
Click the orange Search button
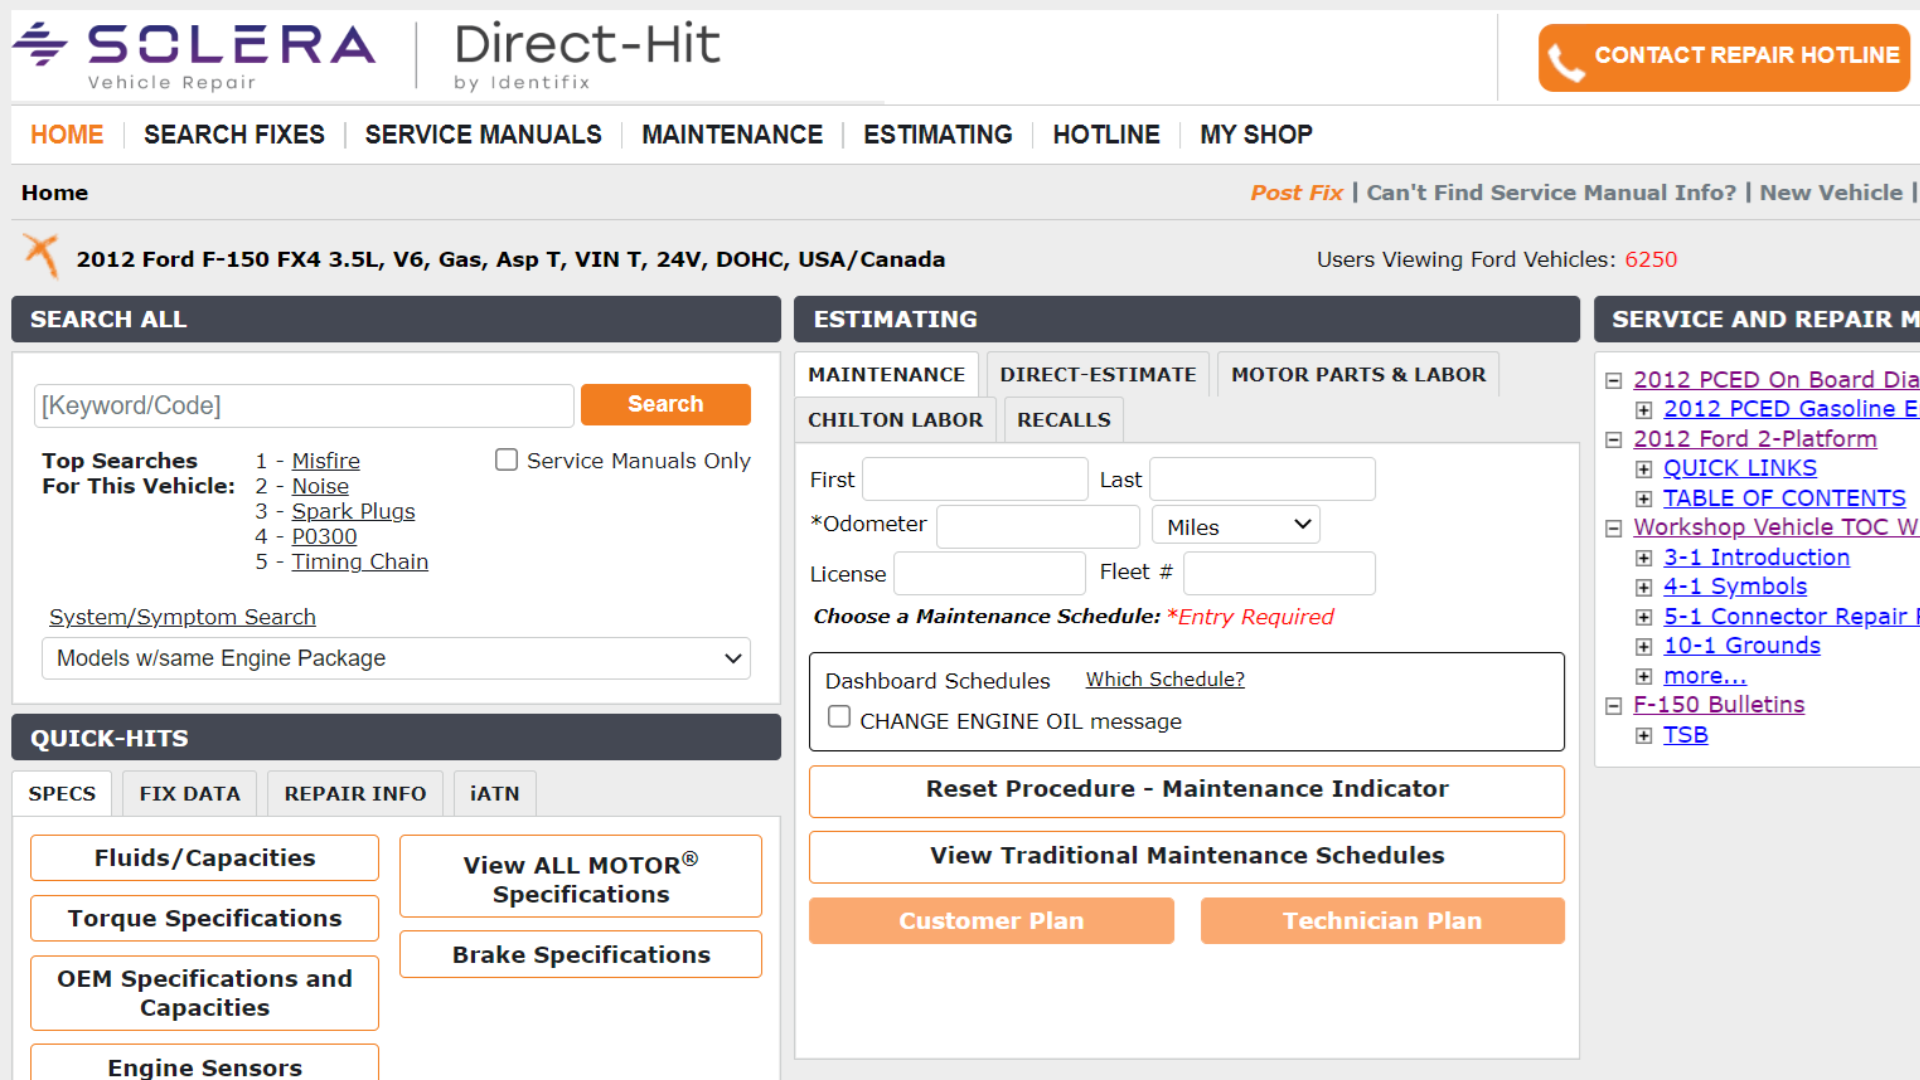[665, 404]
